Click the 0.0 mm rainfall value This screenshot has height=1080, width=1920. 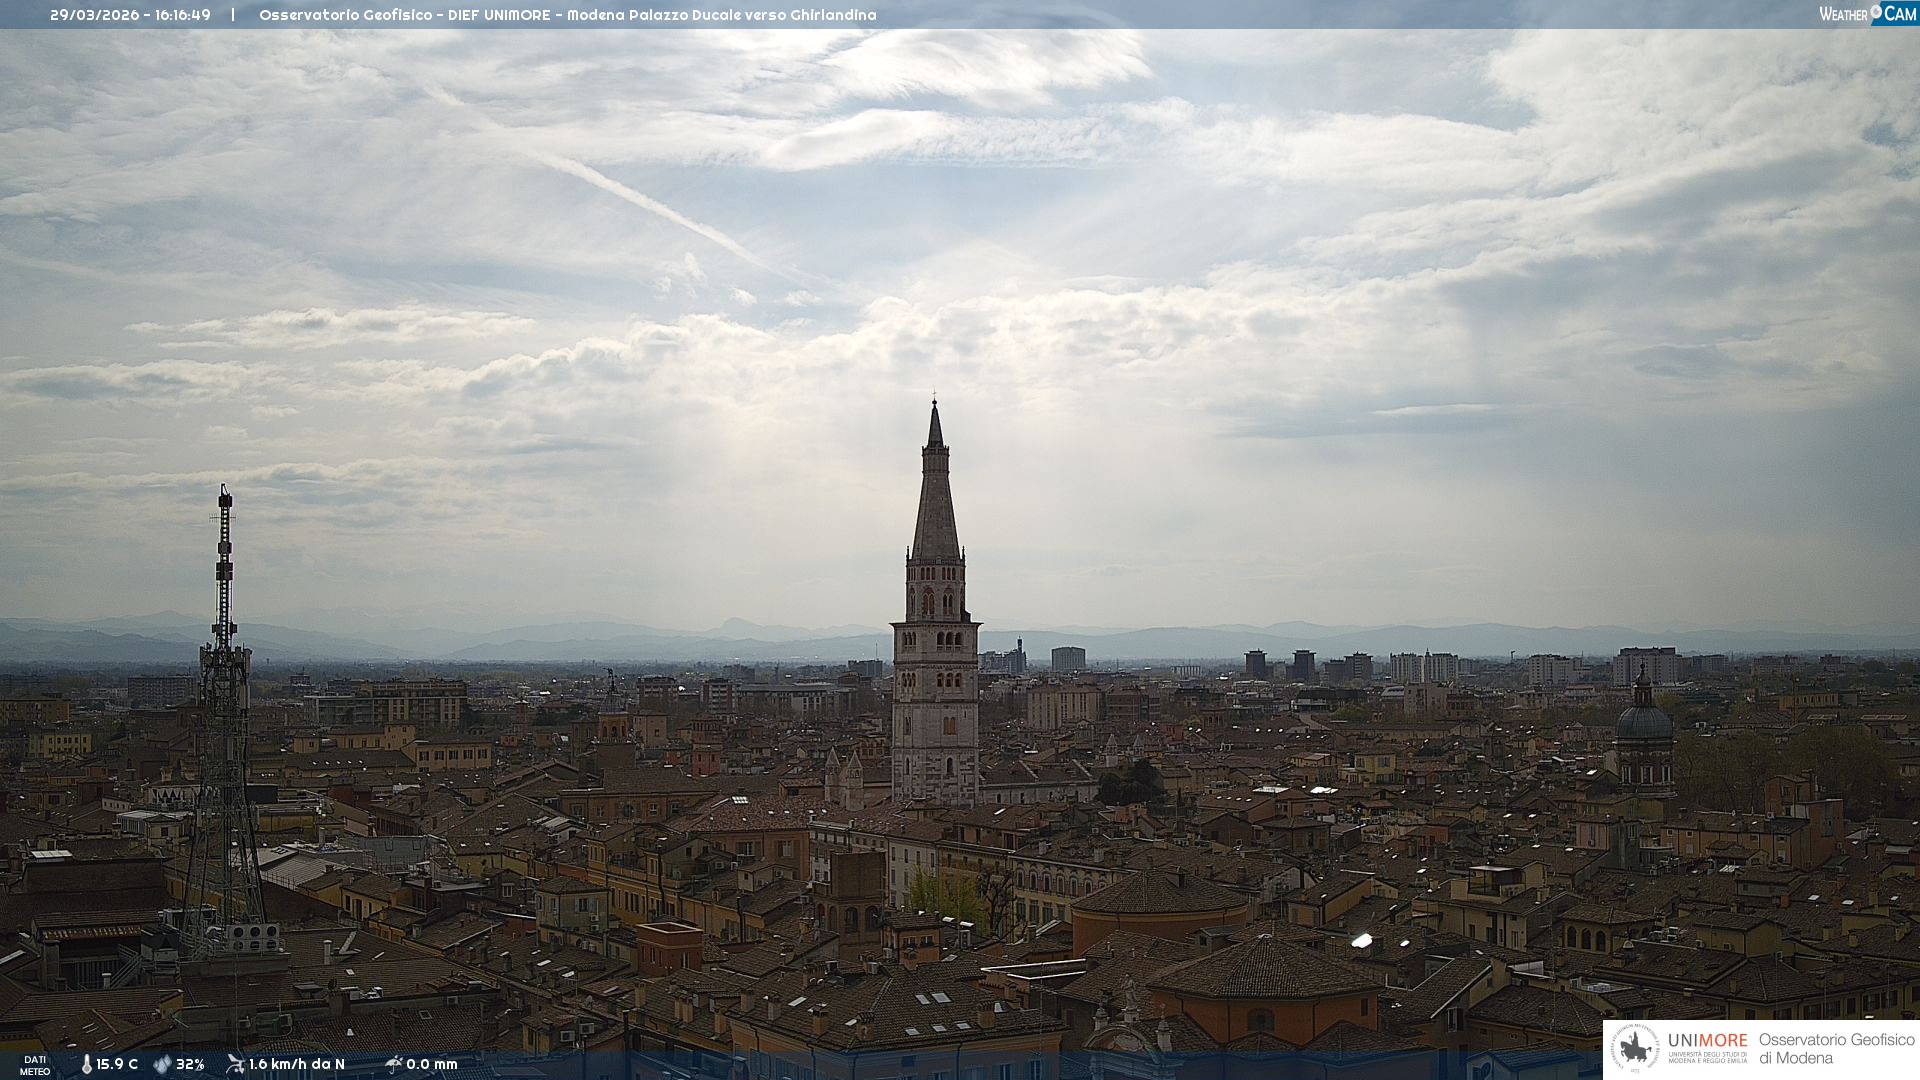click(x=432, y=1064)
